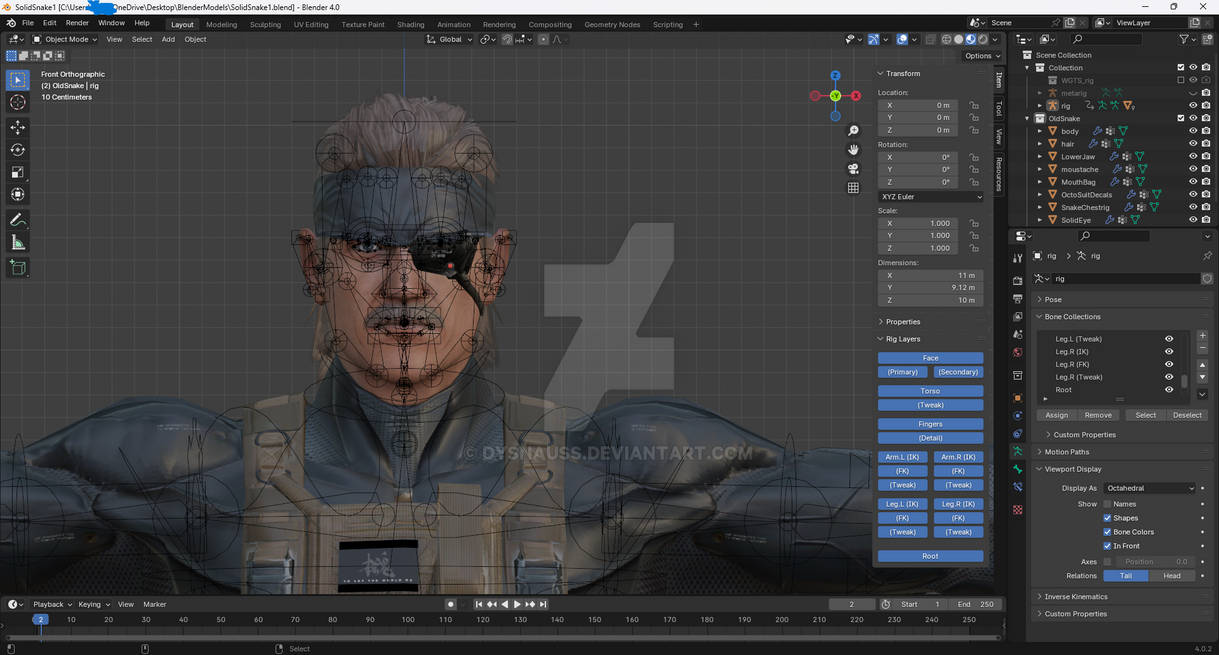Enable the Names checkbox

click(x=1107, y=504)
